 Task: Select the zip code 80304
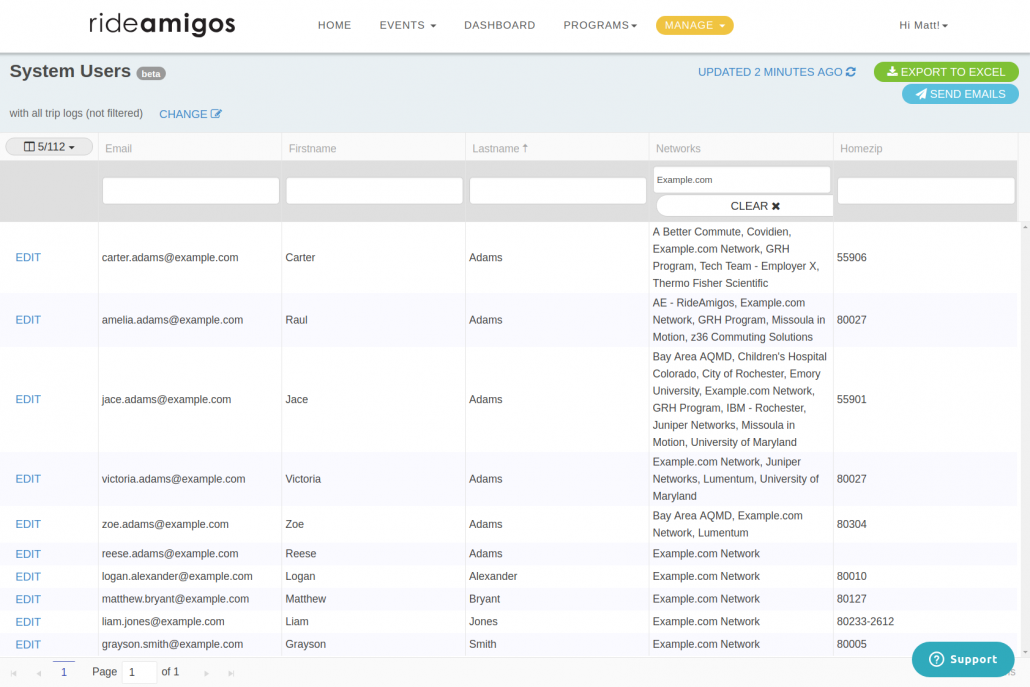(x=851, y=524)
